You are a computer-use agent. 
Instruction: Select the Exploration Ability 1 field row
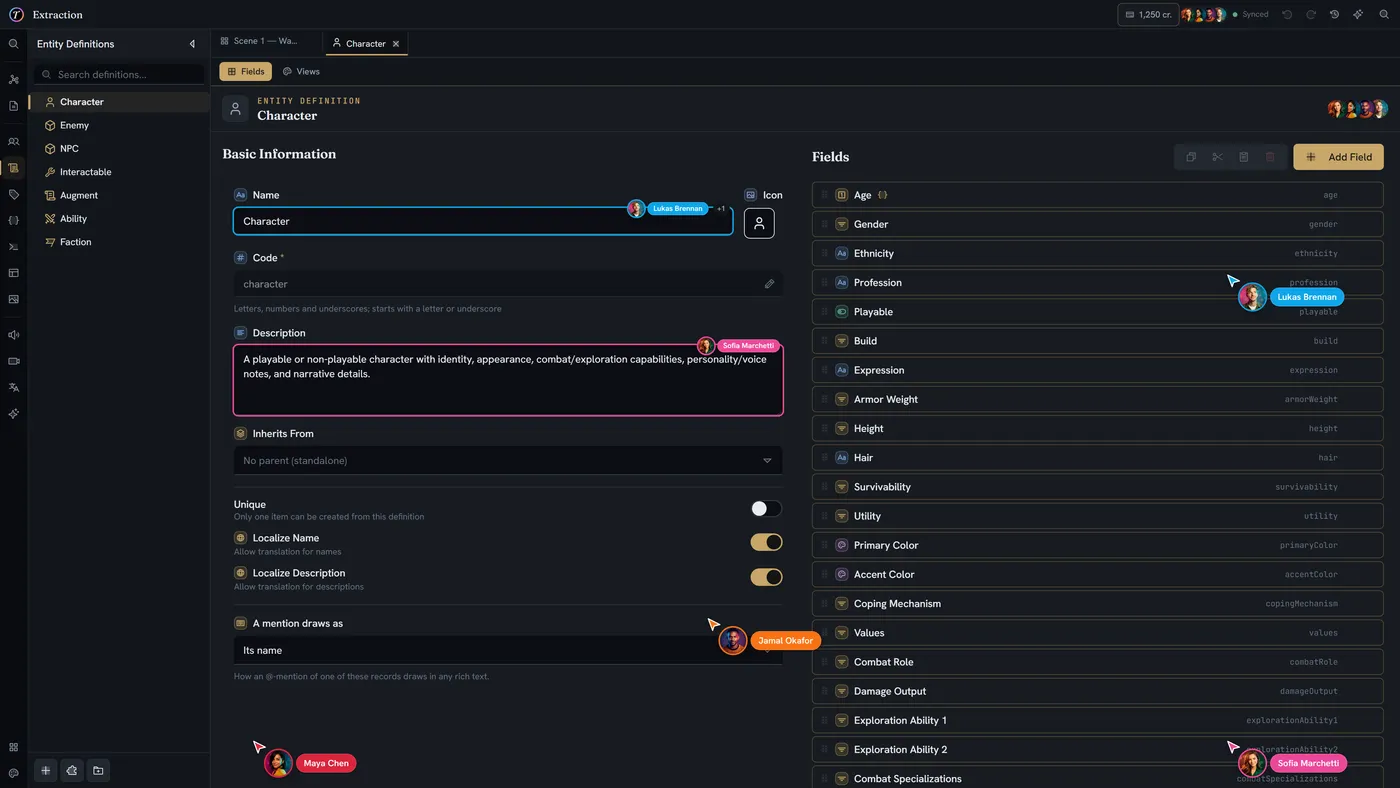coord(1098,720)
